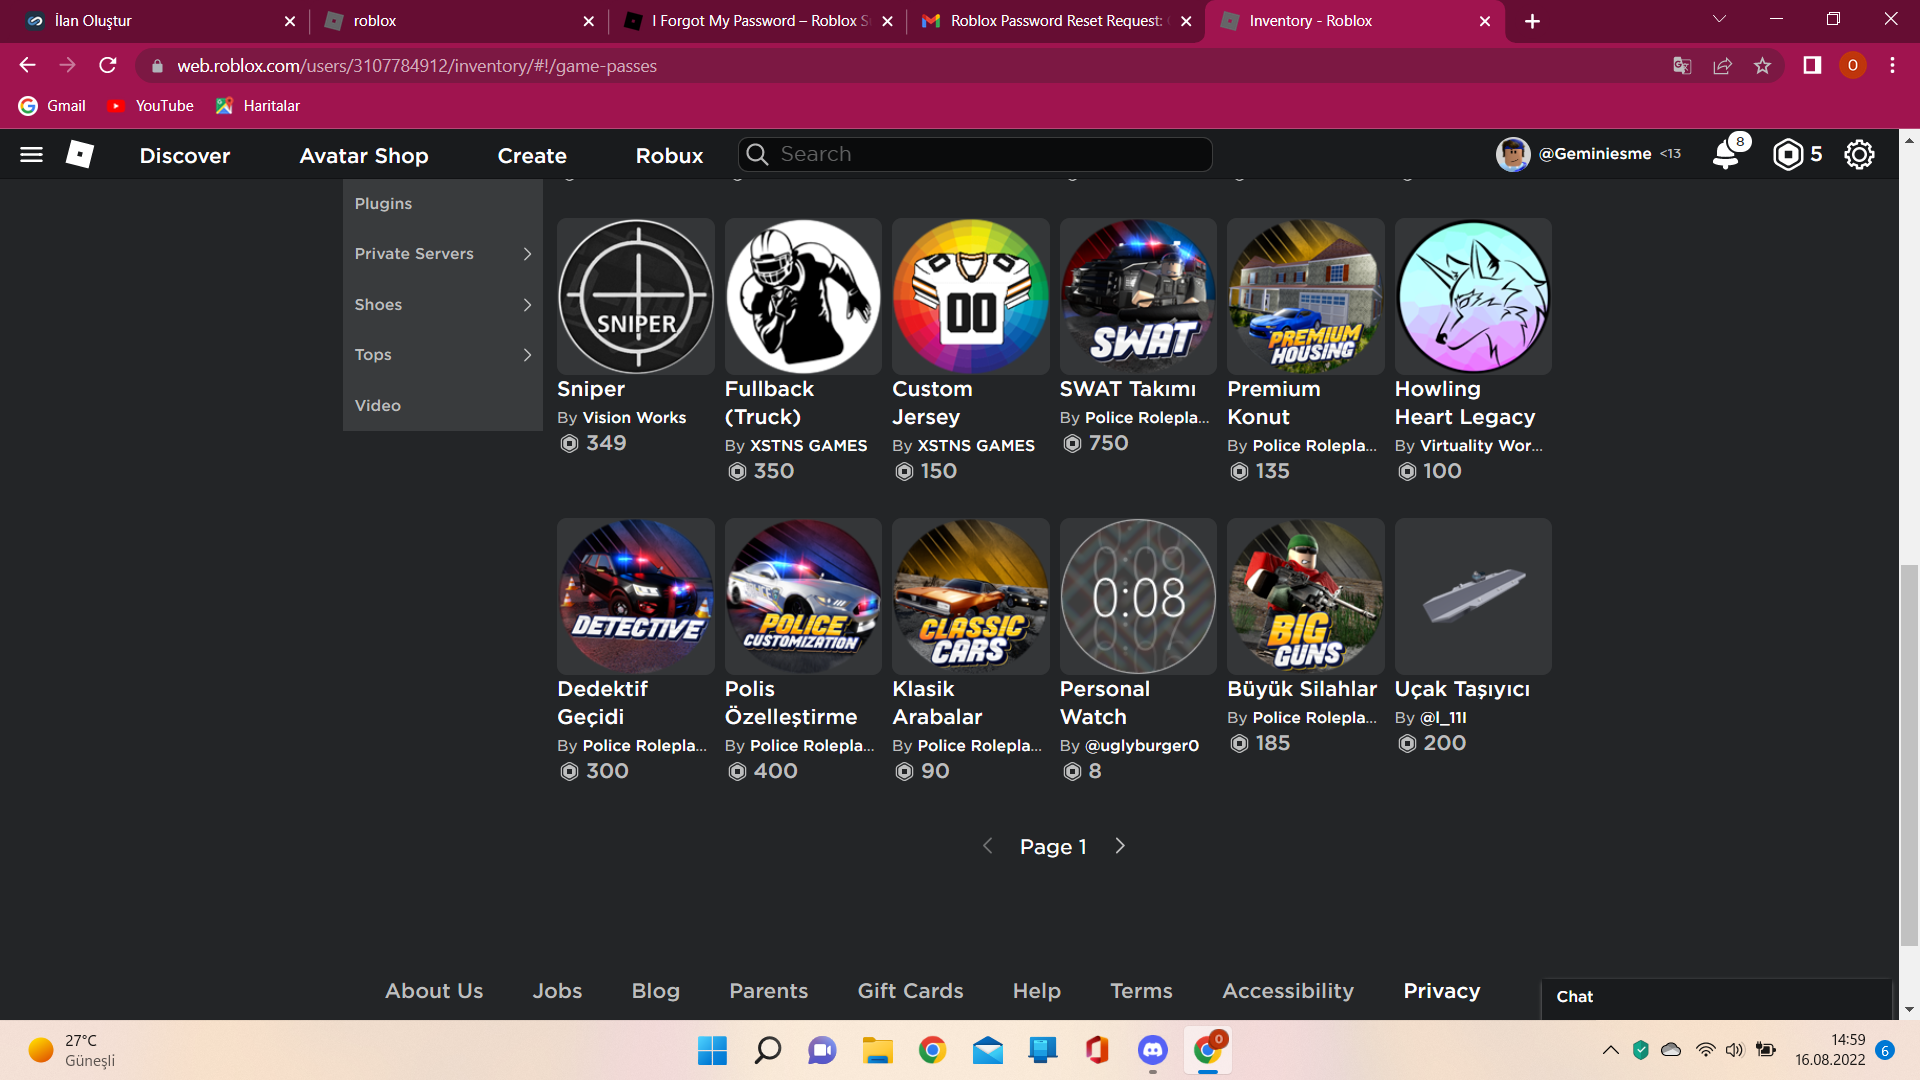
Task: Expand the Shoes category
Action: pyautogui.click(x=442, y=305)
